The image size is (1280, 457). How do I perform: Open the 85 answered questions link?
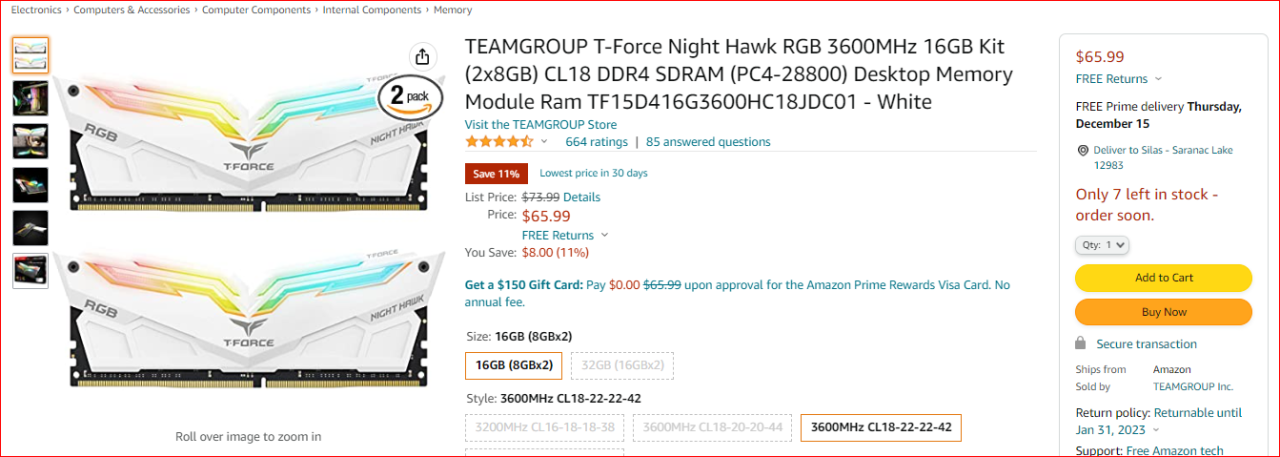click(708, 142)
